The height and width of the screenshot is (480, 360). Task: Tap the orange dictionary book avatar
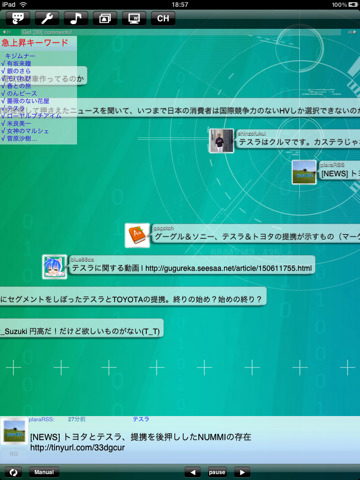[x=137, y=235]
